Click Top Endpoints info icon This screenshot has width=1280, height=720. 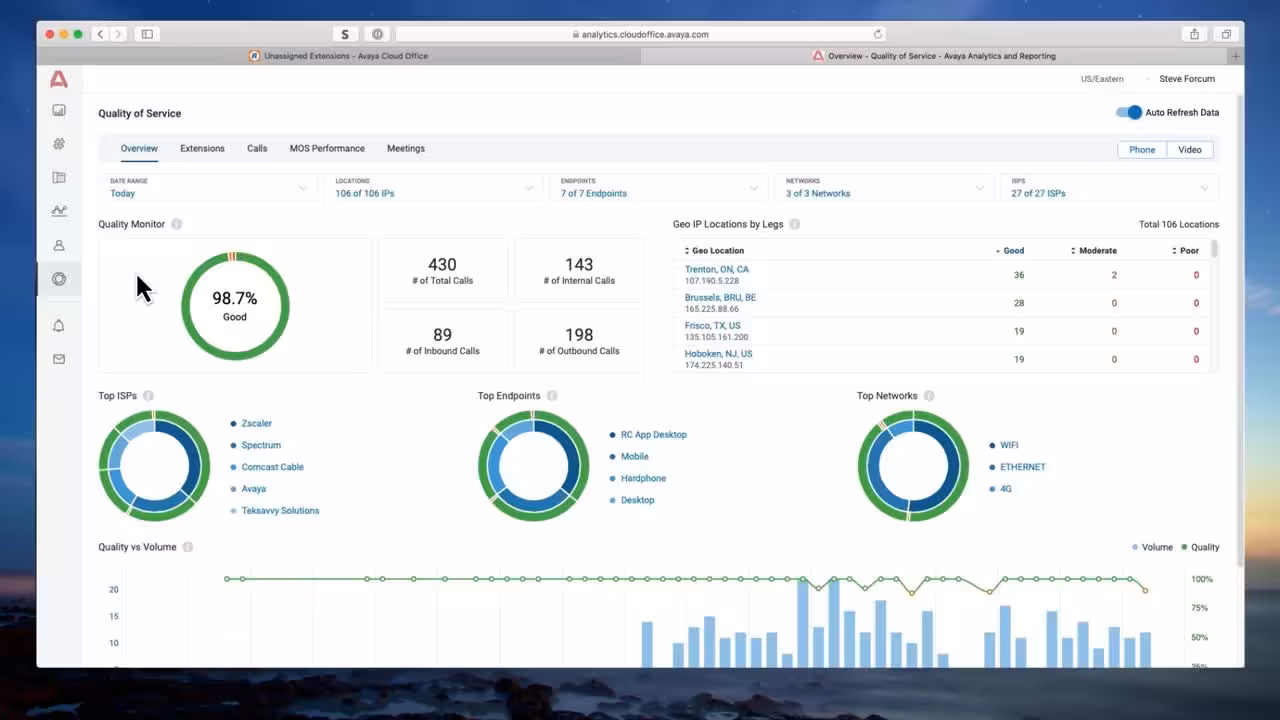tap(551, 396)
